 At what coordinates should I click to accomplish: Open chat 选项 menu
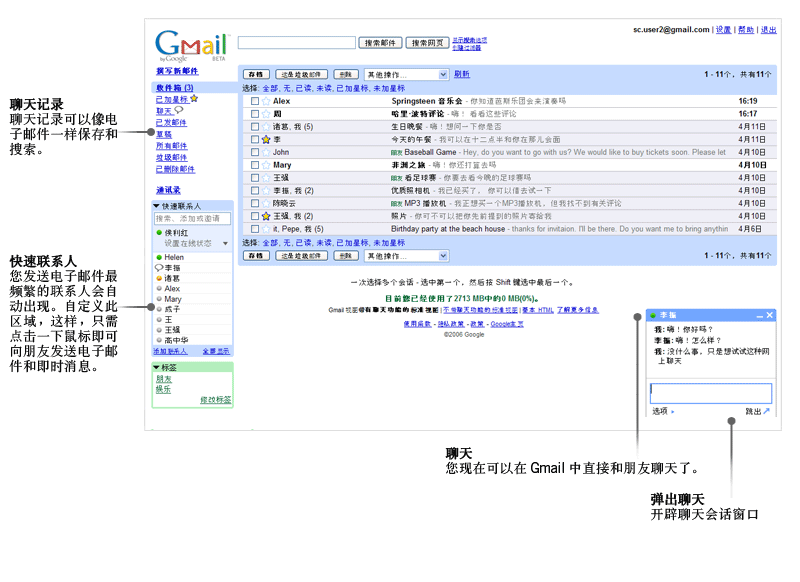[x=663, y=411]
